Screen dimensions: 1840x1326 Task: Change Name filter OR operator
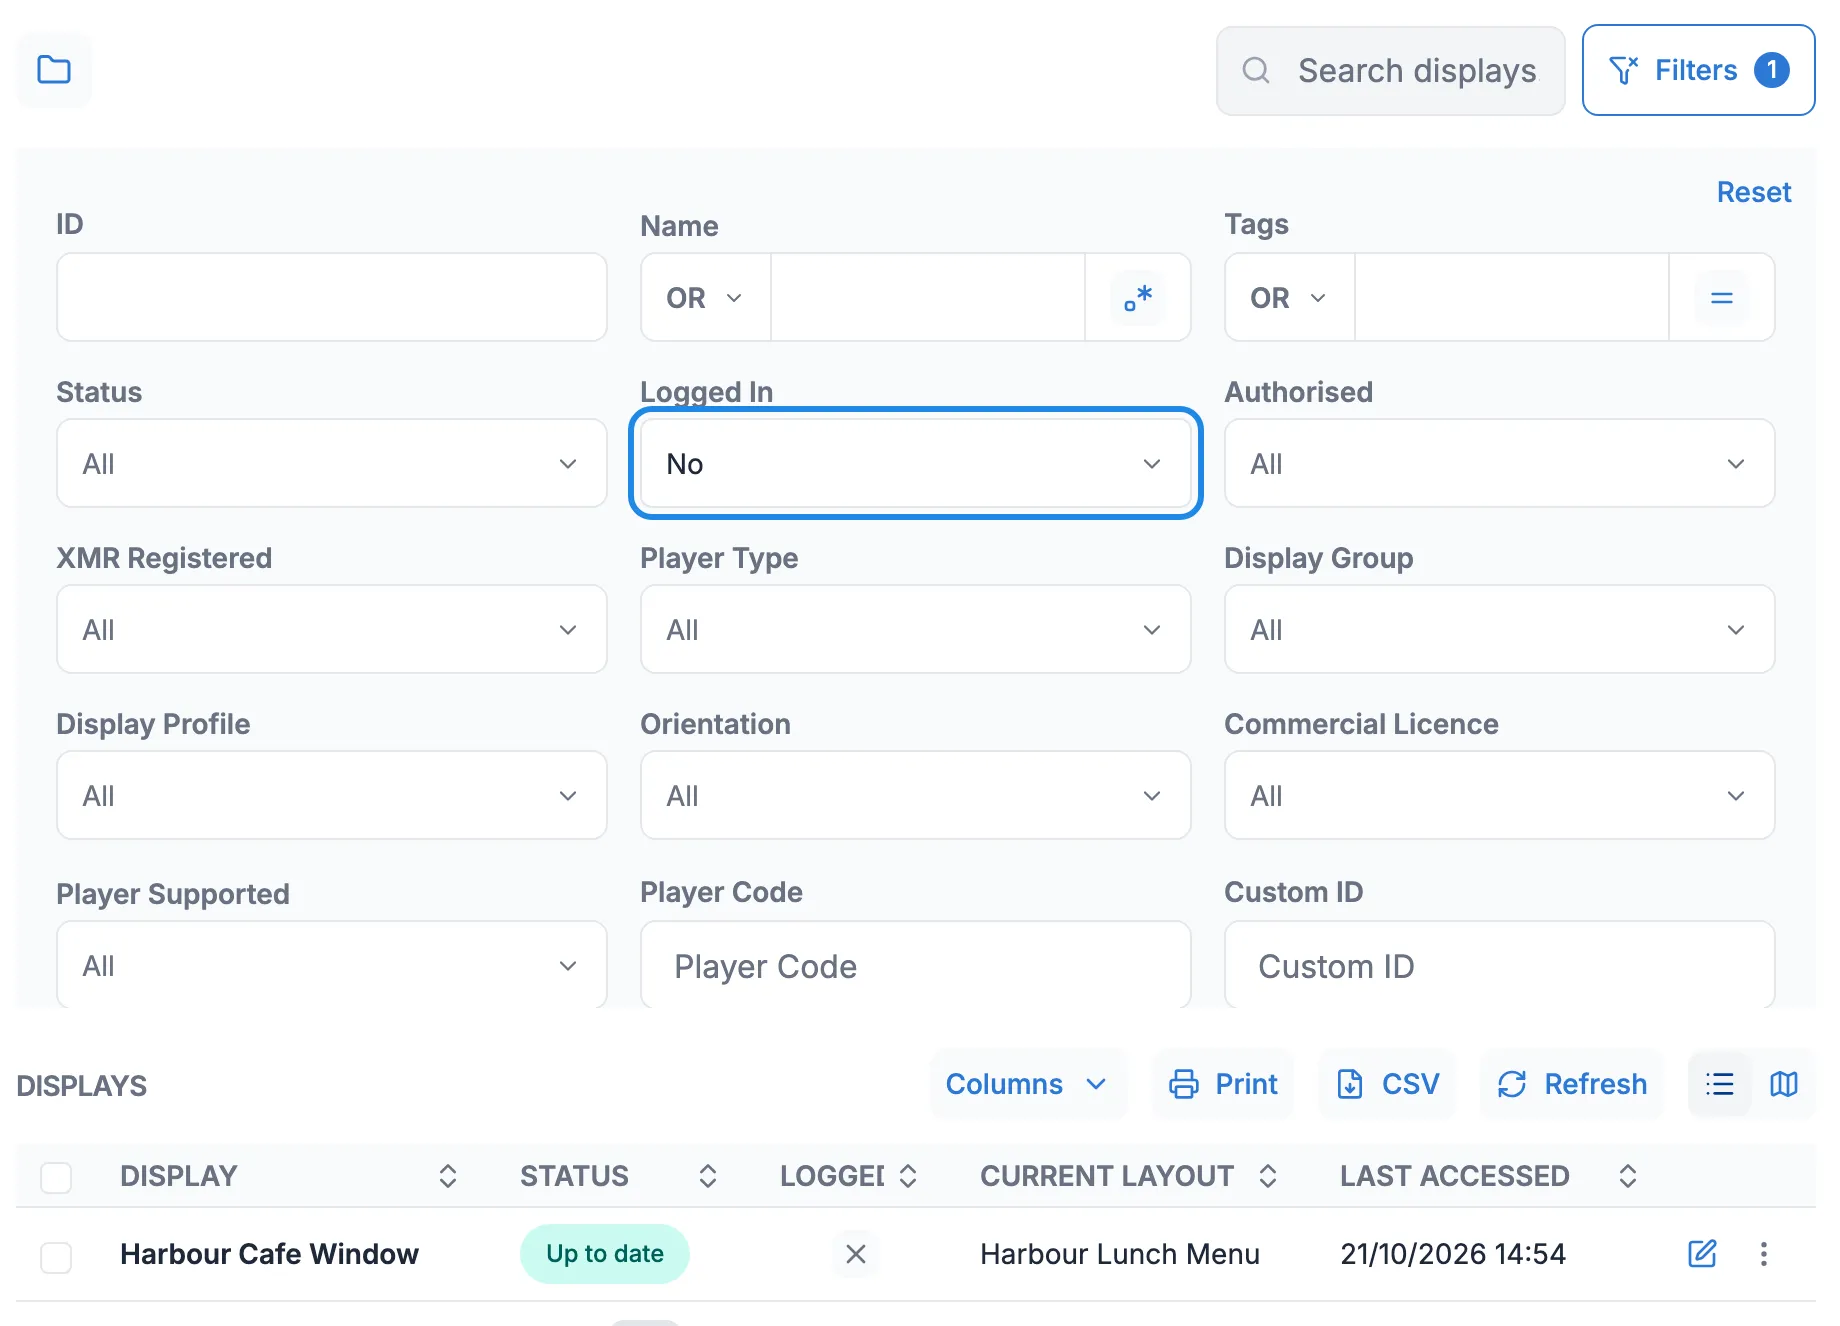pyautogui.click(x=706, y=298)
